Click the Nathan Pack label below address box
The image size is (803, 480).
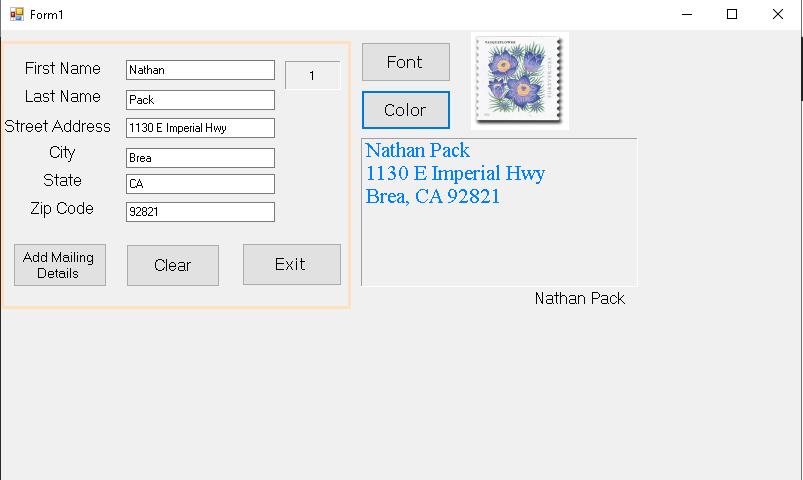point(579,299)
